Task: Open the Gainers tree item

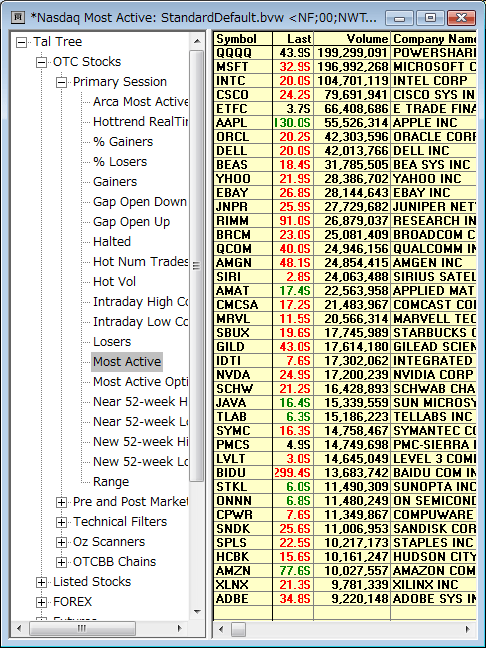Action: [x=115, y=182]
